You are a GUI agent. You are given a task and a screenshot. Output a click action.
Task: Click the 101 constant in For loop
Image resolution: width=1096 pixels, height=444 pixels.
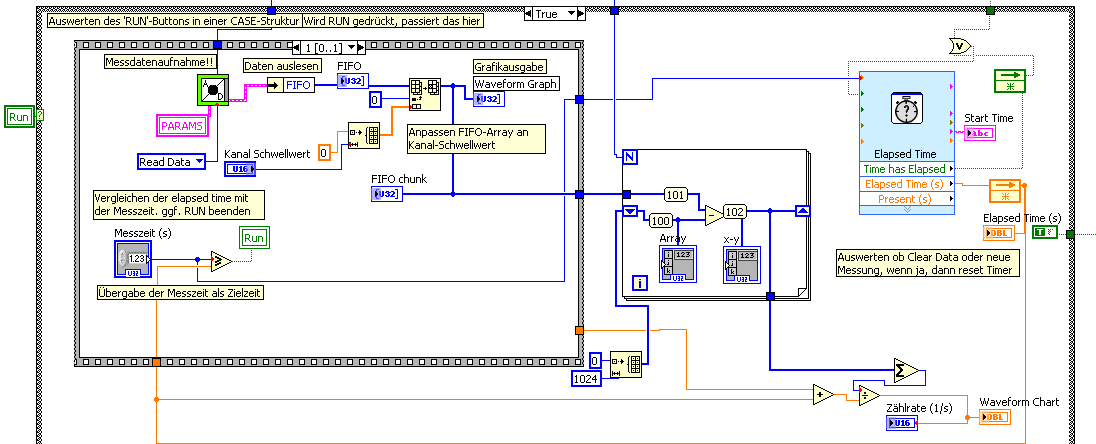click(x=676, y=195)
